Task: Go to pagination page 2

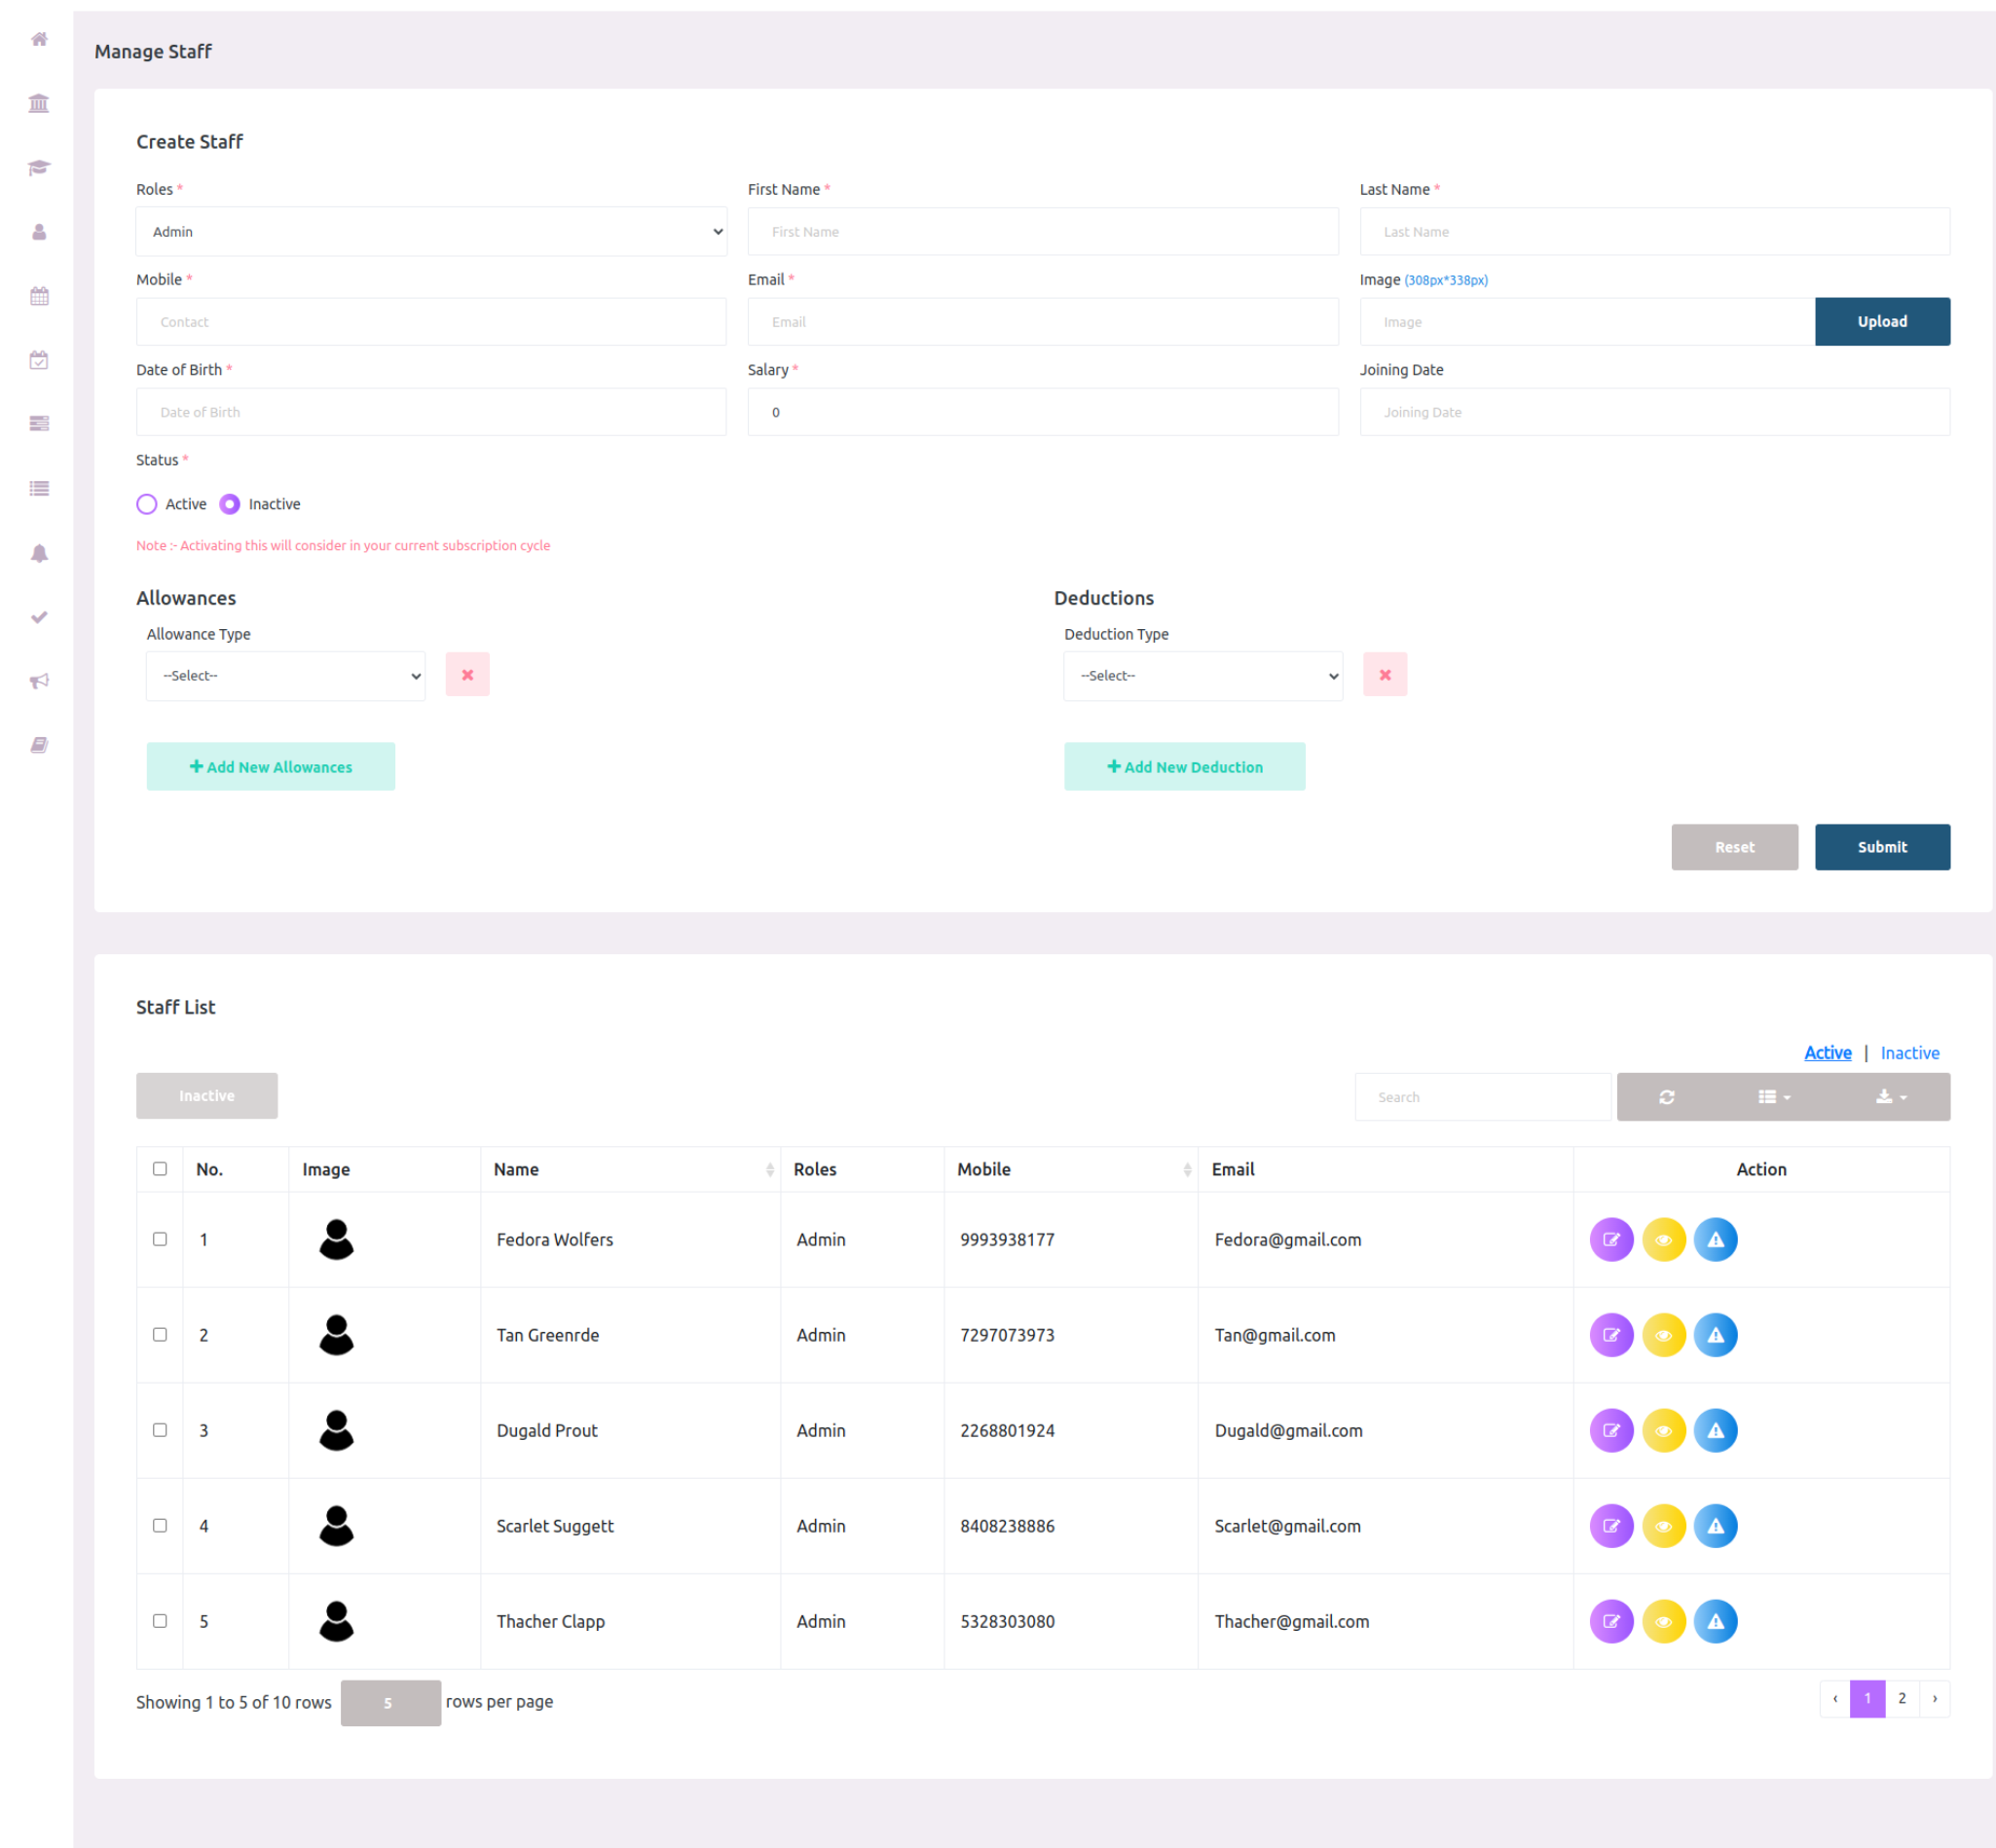Action: [1902, 1699]
